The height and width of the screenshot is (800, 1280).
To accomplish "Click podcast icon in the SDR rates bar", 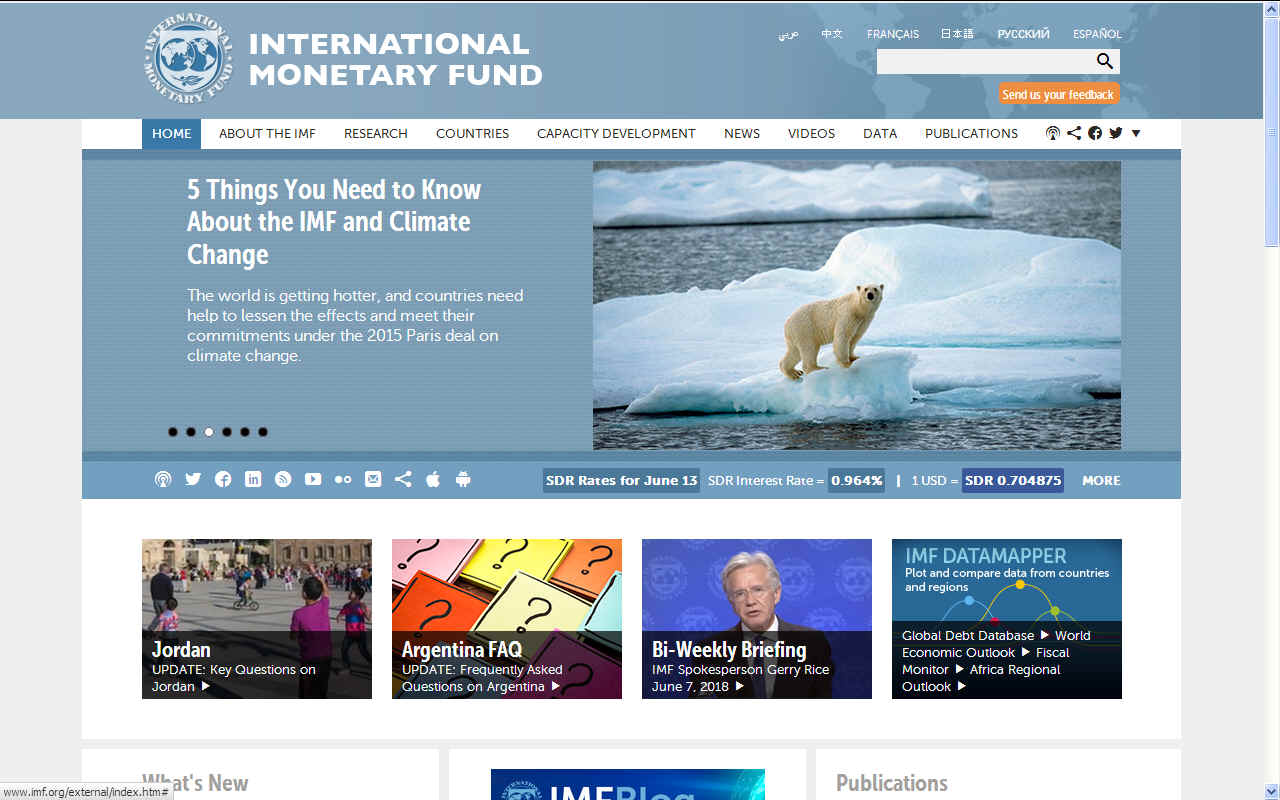I will pos(163,479).
